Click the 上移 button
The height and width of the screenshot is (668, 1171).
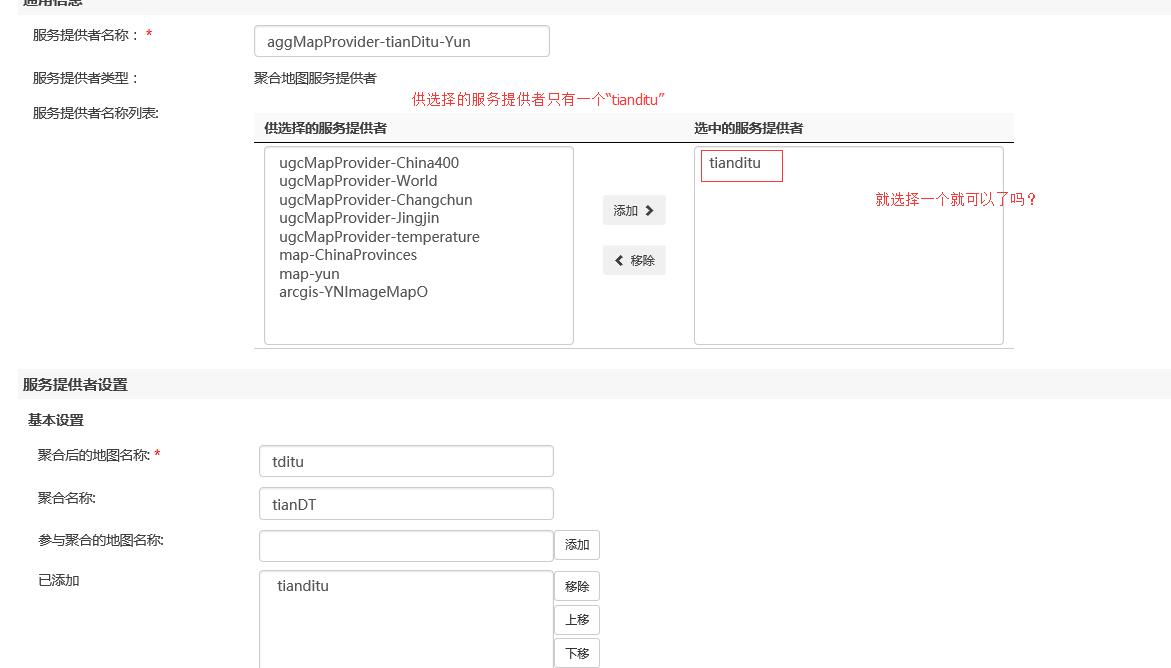[x=577, y=619]
